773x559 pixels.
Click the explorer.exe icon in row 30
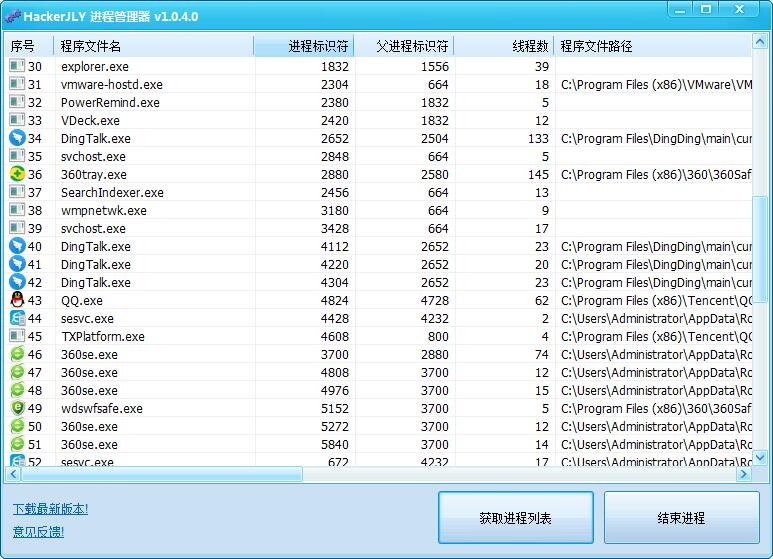pyautogui.click(x=17, y=66)
